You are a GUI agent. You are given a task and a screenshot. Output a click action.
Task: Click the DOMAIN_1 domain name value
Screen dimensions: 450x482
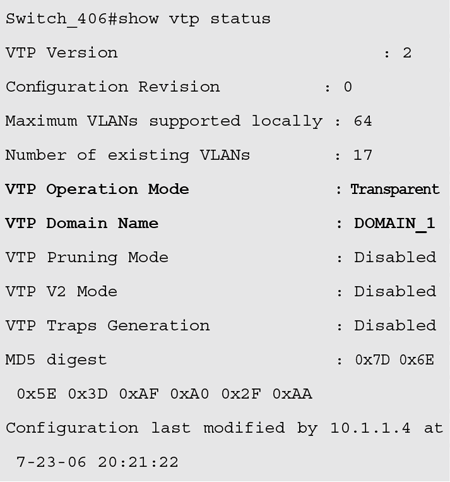pyautogui.click(x=394, y=224)
